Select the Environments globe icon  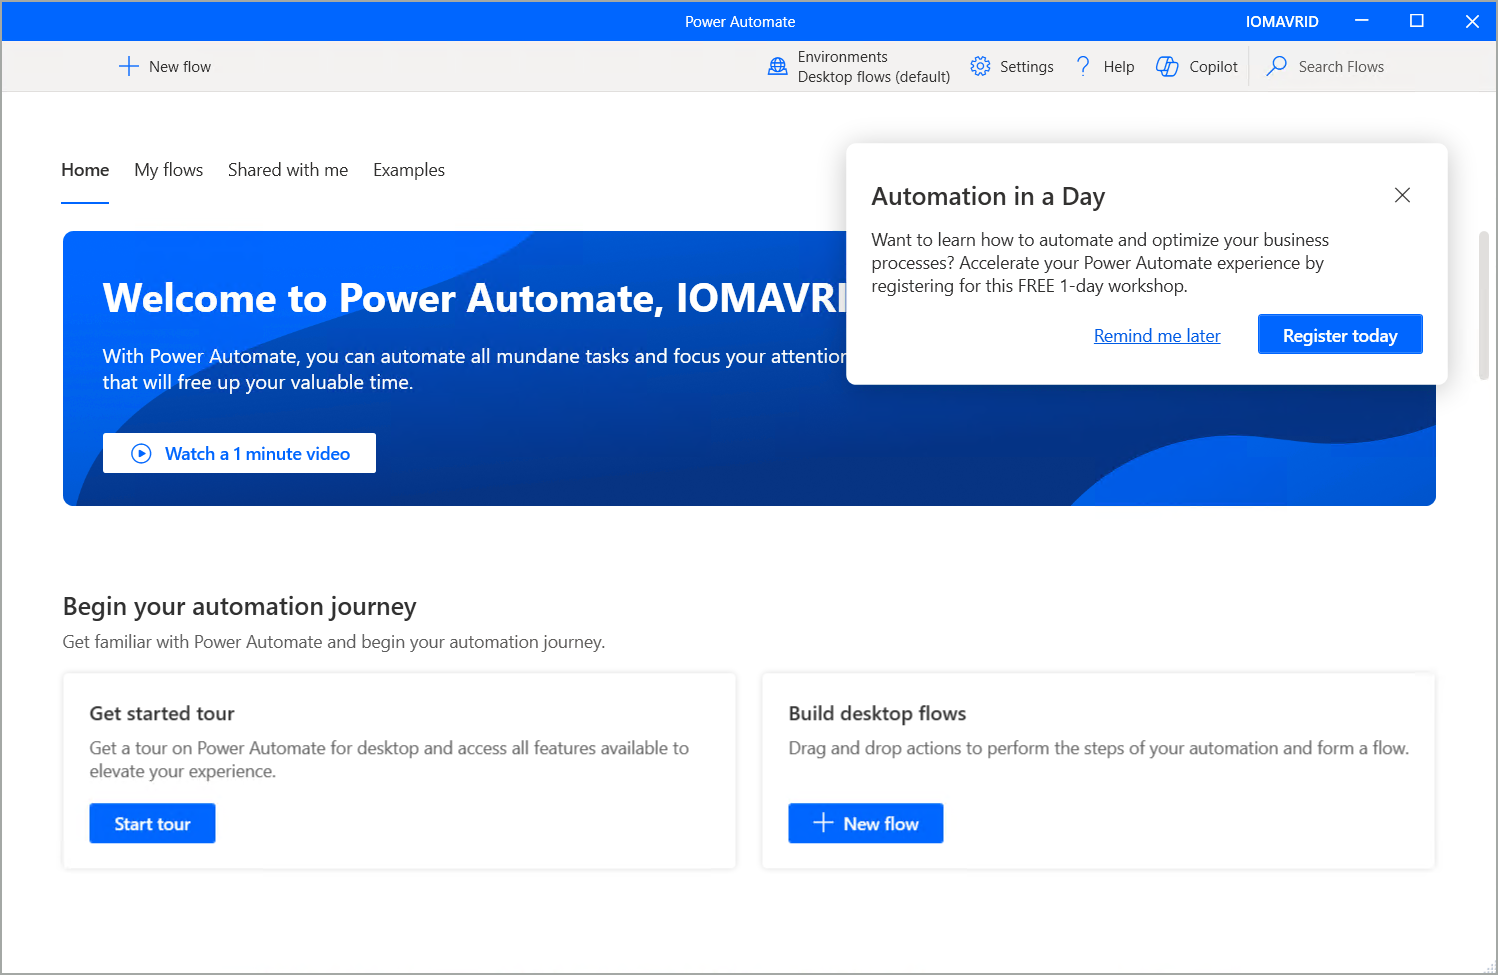tap(777, 66)
